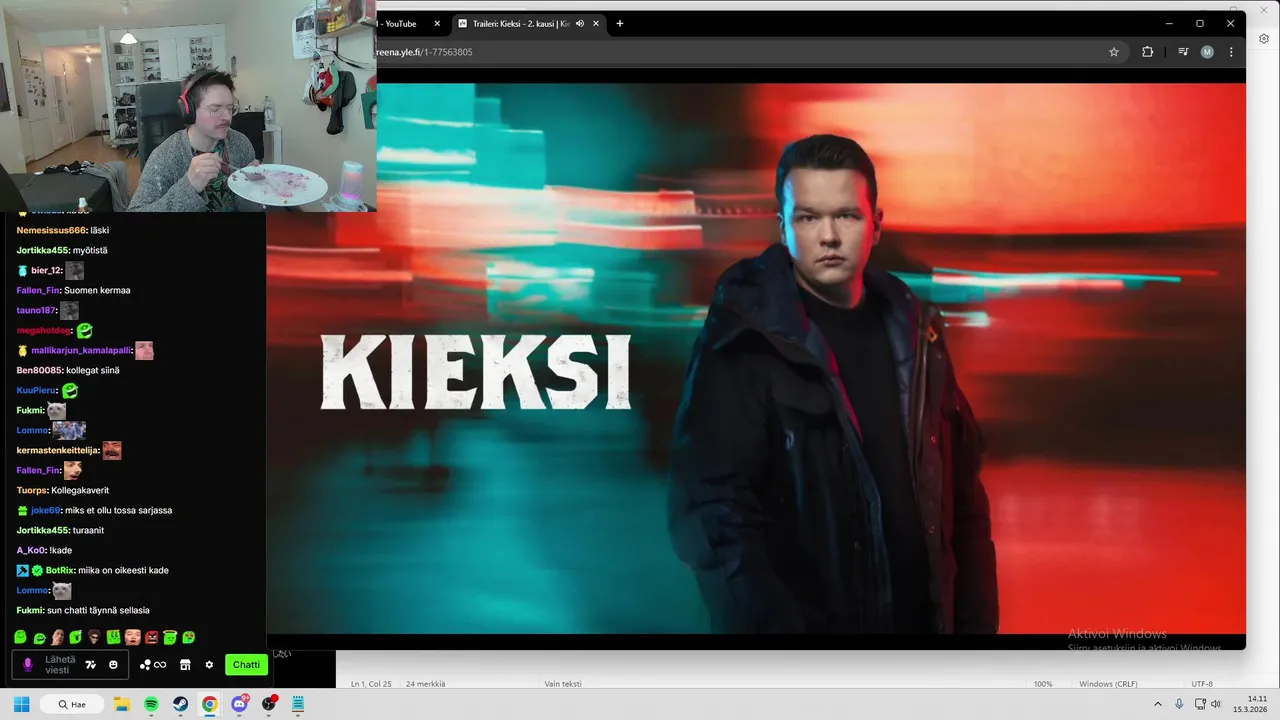Send message with the green Chatti button

246,664
